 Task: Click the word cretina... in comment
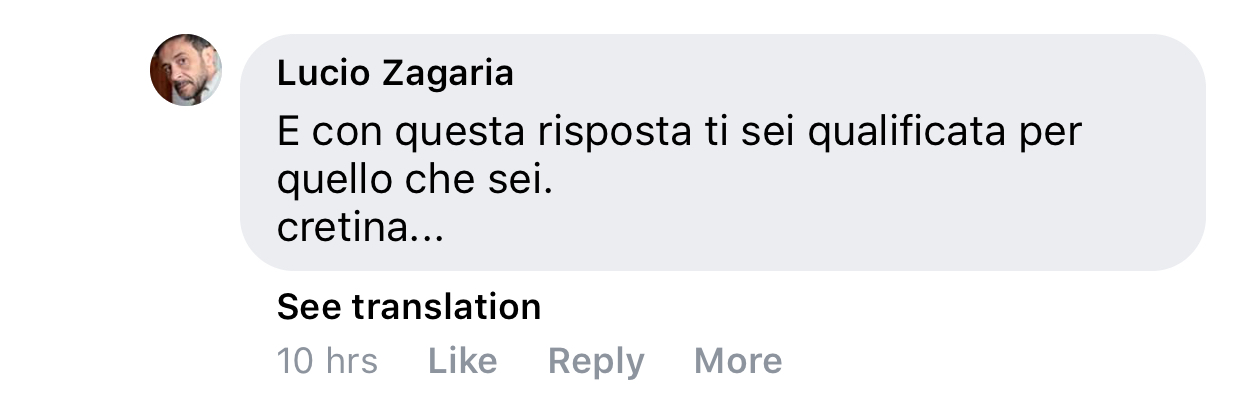point(360,229)
